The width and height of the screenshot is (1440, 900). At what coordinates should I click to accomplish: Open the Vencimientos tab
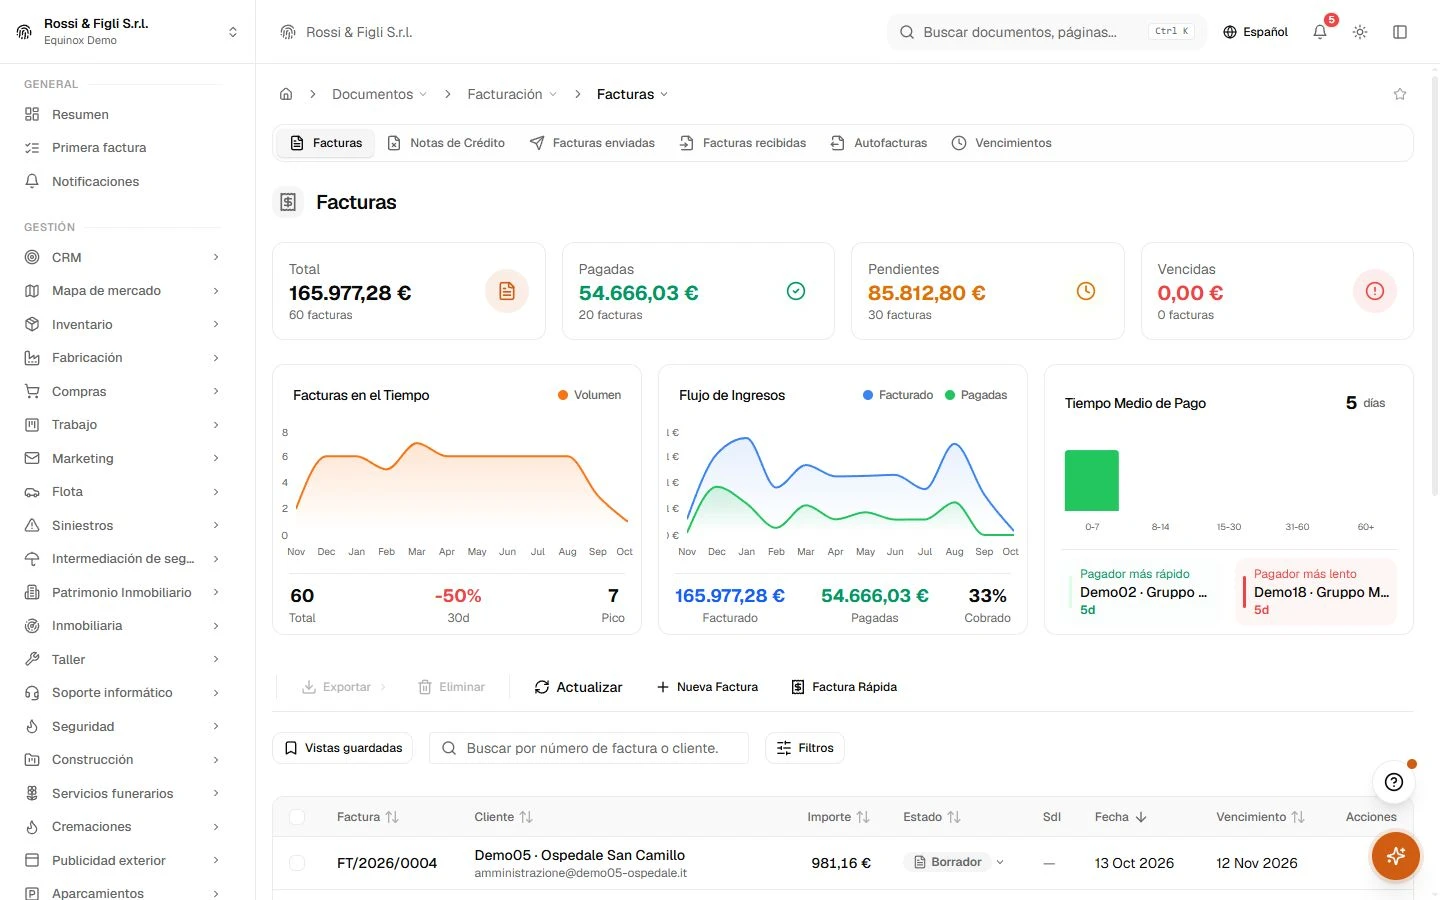(1001, 143)
